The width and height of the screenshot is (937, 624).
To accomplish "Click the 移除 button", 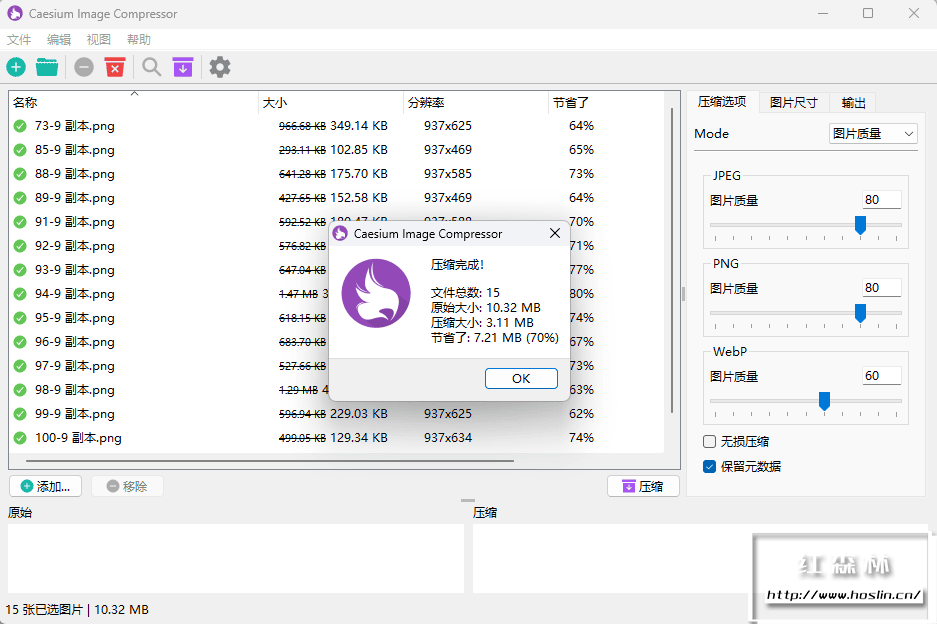I will pyautogui.click(x=127, y=487).
